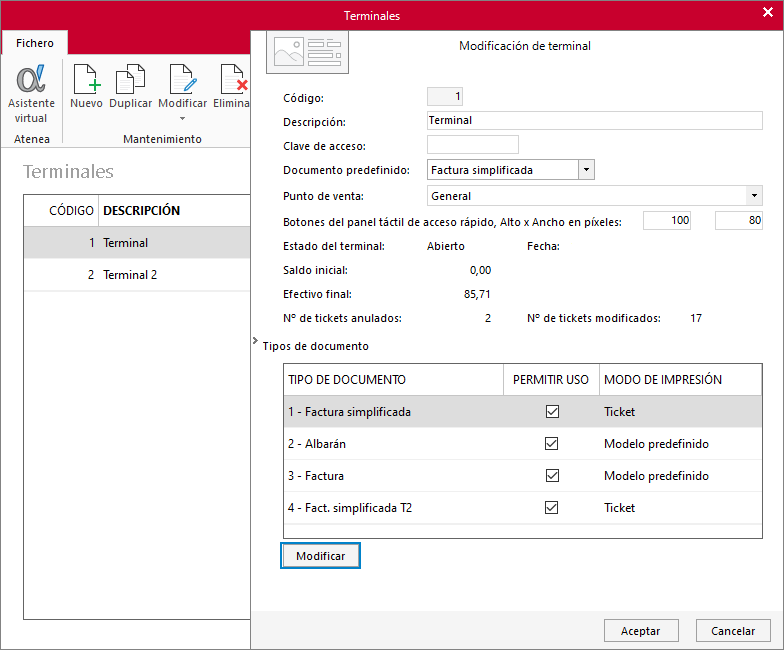The image size is (784, 650).
Task: Click the Código field
Action: point(444,96)
